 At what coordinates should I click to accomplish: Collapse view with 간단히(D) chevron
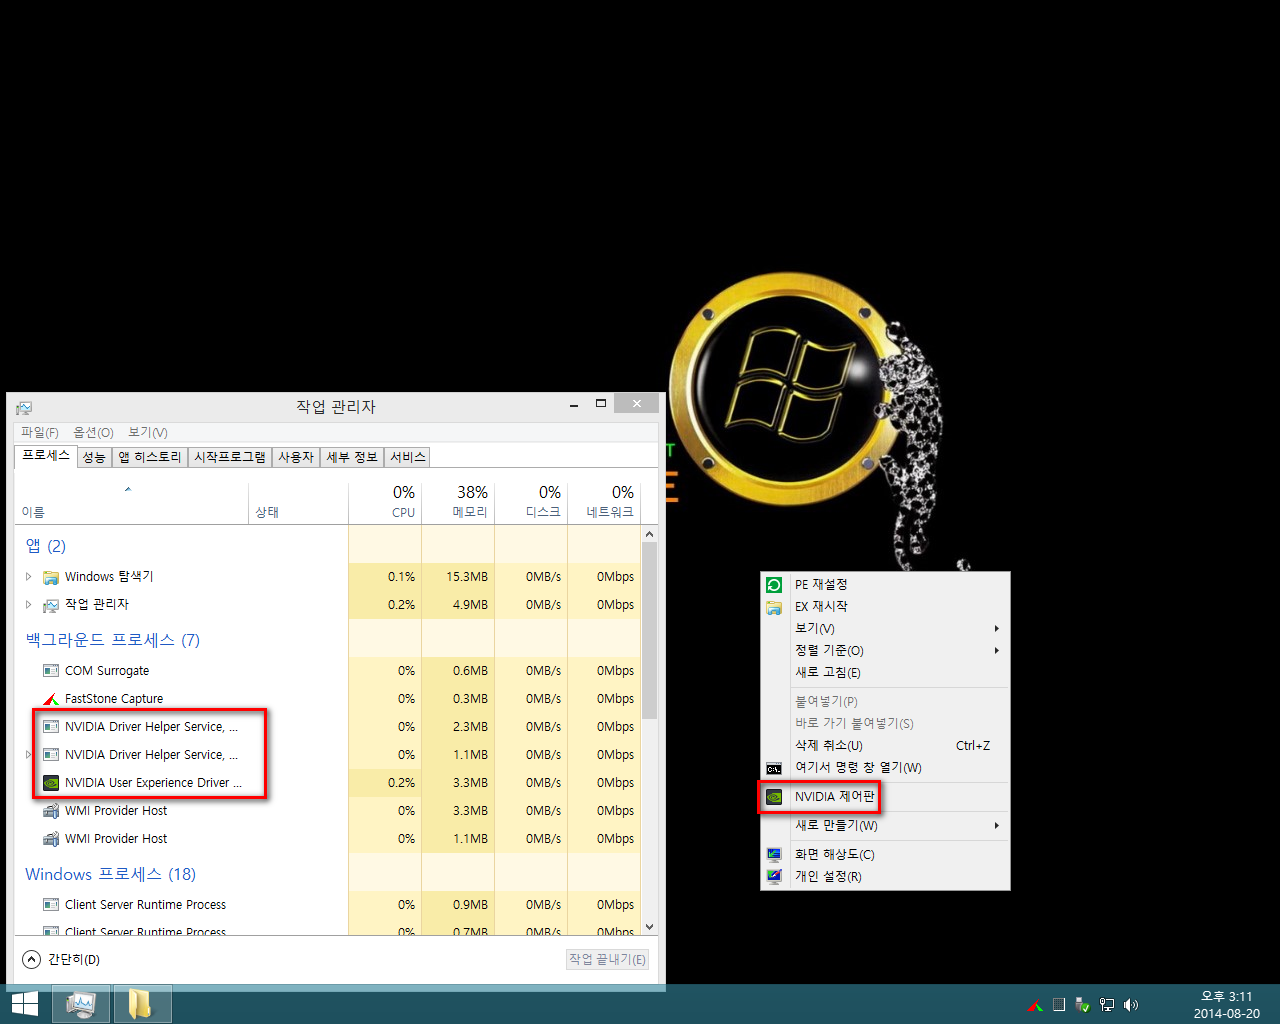[x=32, y=960]
